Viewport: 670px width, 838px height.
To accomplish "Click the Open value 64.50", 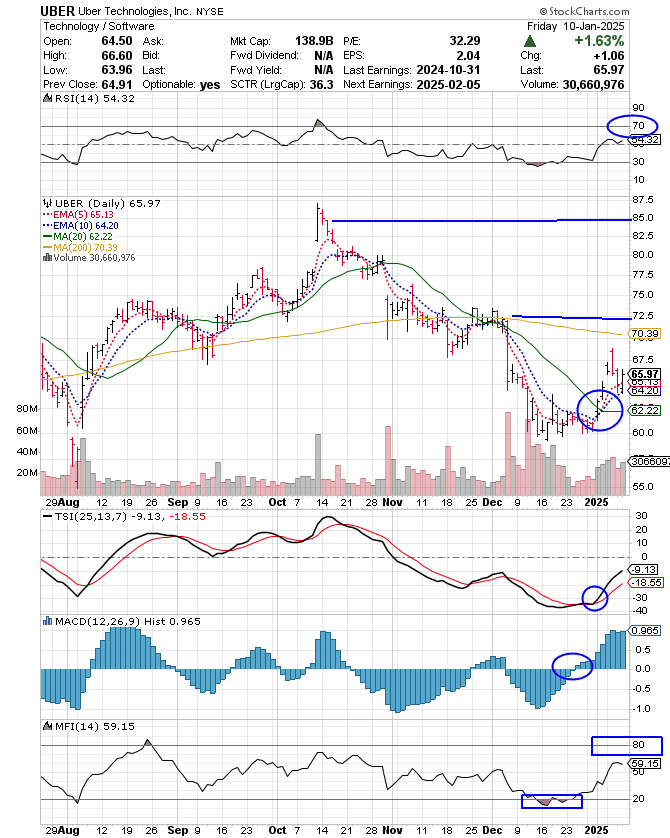I will click(x=116, y=41).
